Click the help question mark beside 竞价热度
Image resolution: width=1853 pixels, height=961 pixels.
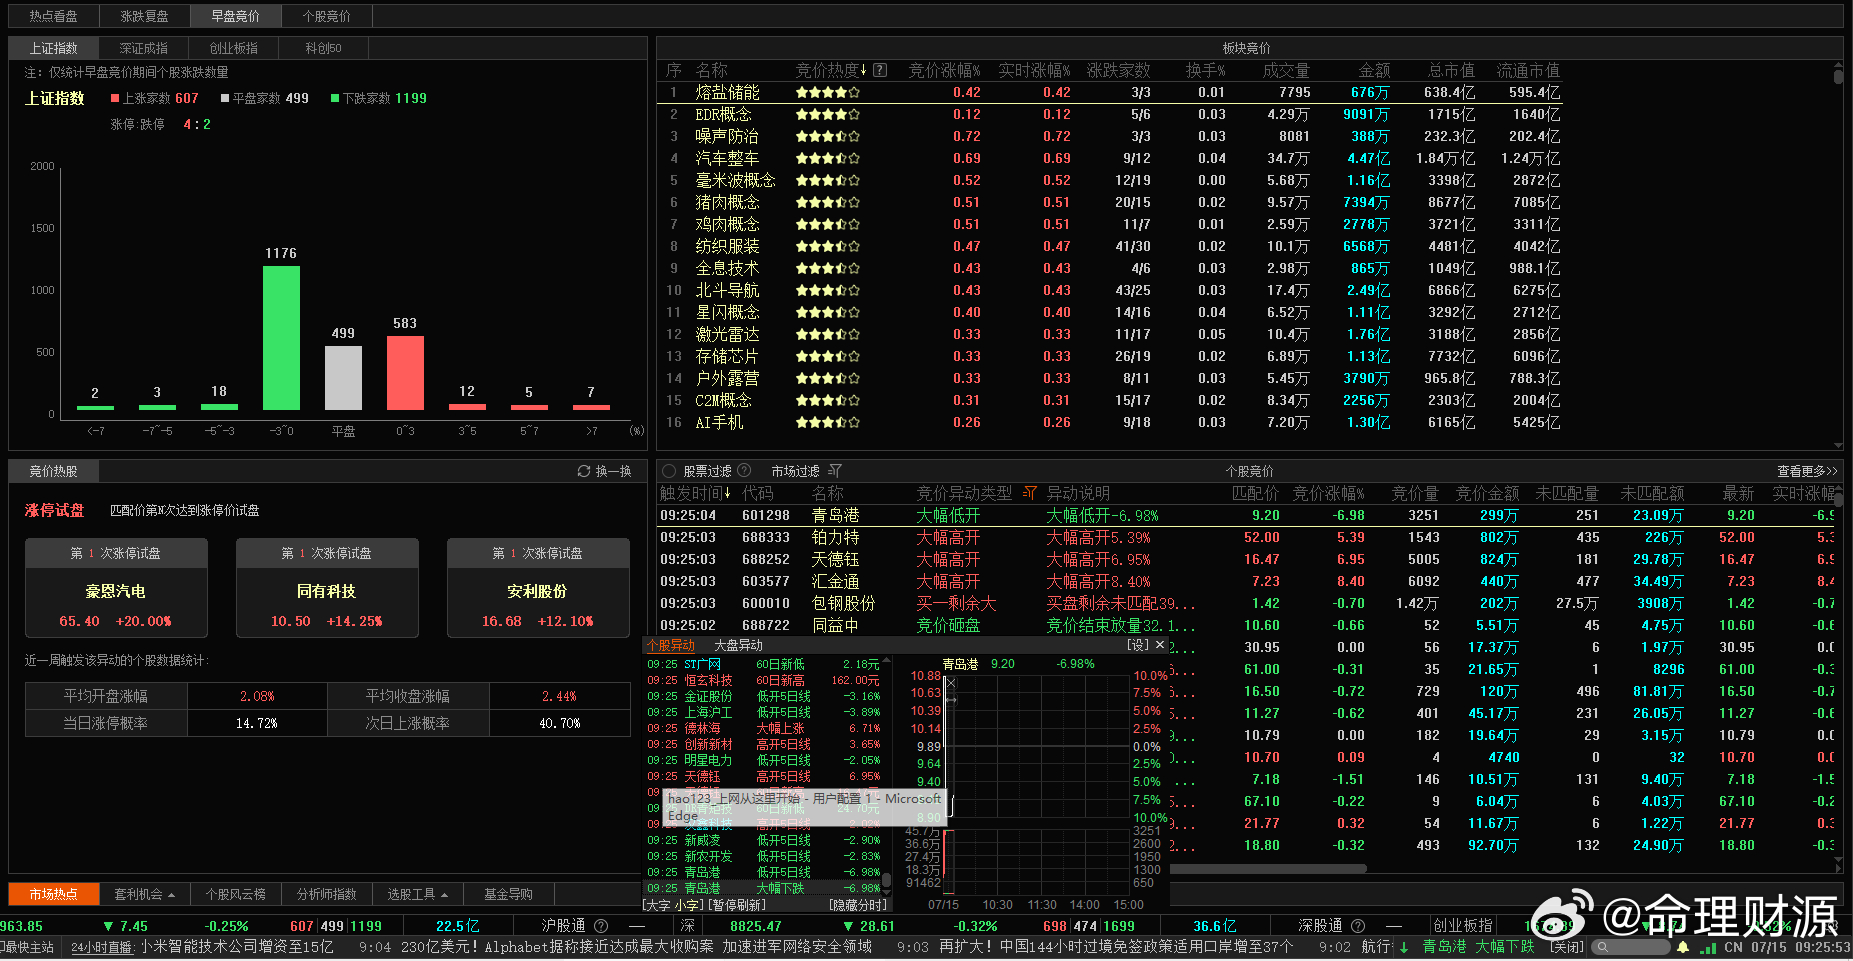(x=880, y=70)
